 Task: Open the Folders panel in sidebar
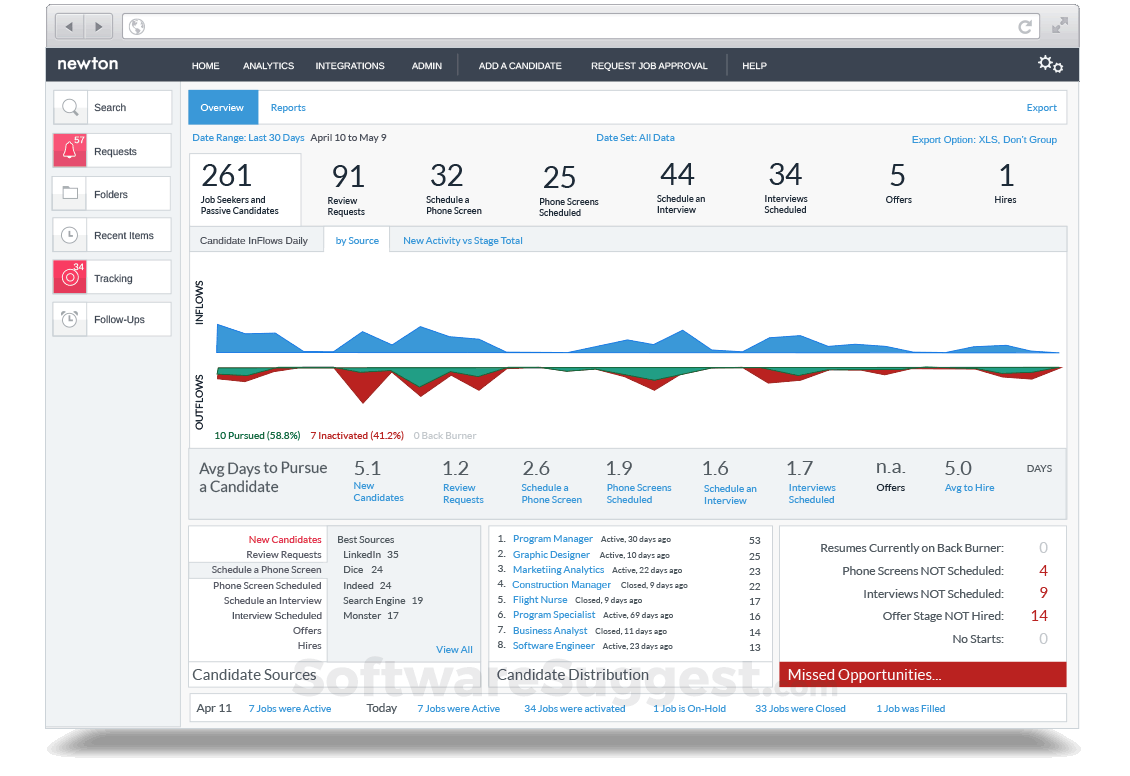tap(111, 193)
